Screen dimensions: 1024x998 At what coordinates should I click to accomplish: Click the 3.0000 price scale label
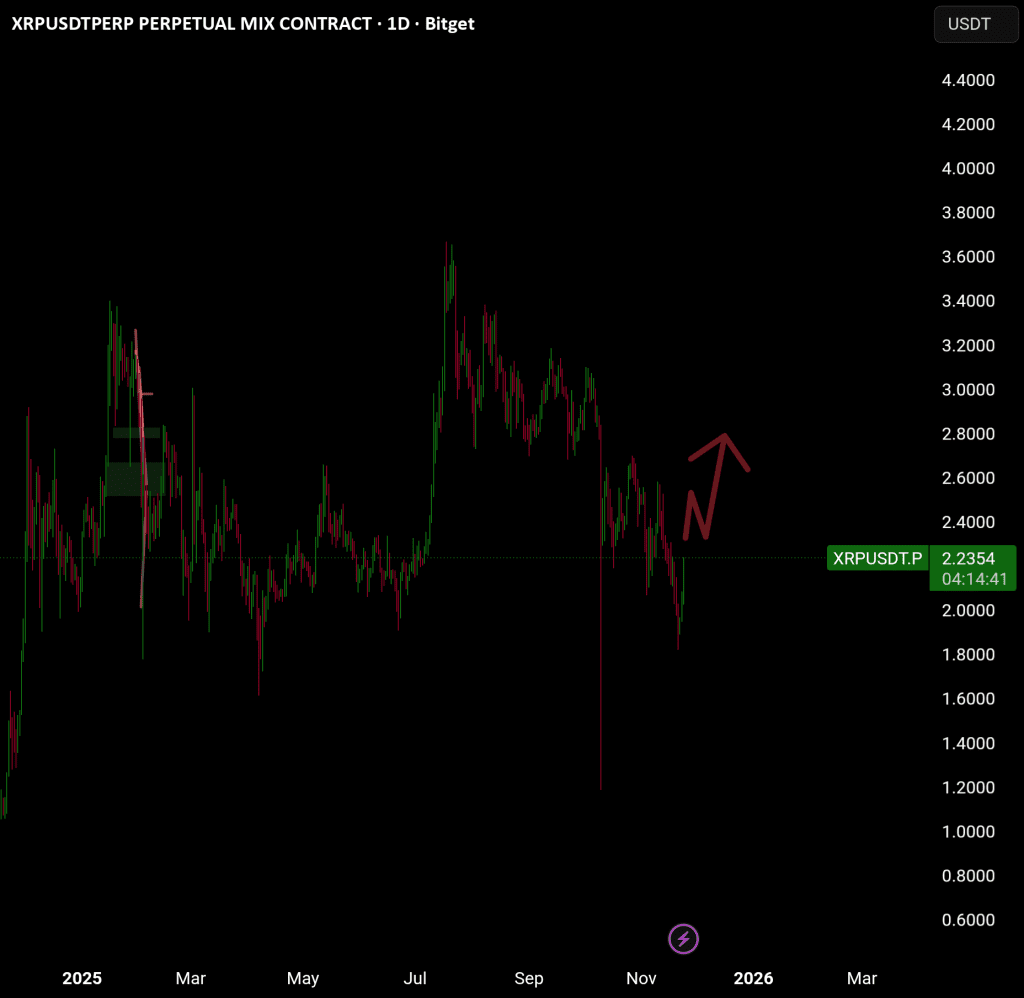coord(968,389)
